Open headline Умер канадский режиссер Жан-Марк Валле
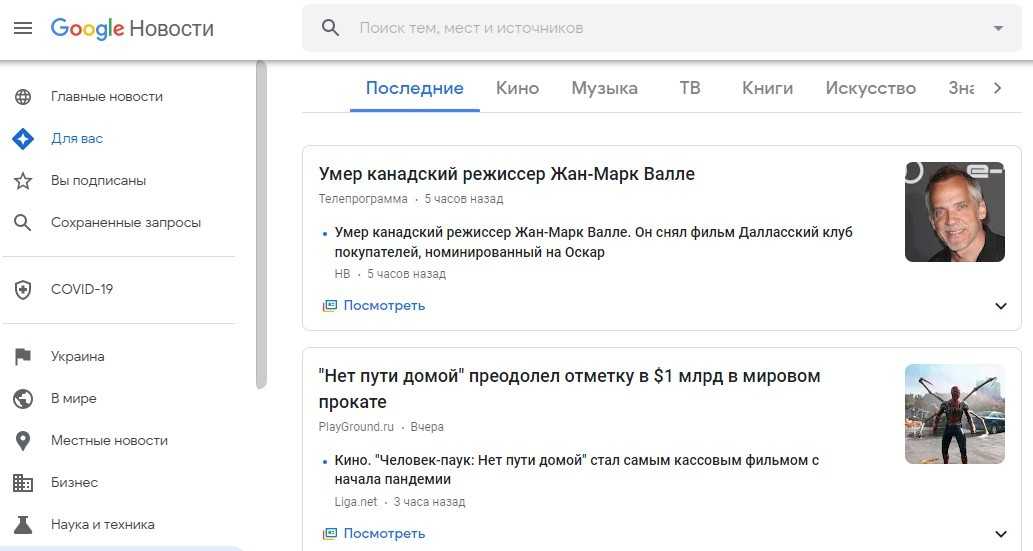The height and width of the screenshot is (551, 1033). coord(506,174)
